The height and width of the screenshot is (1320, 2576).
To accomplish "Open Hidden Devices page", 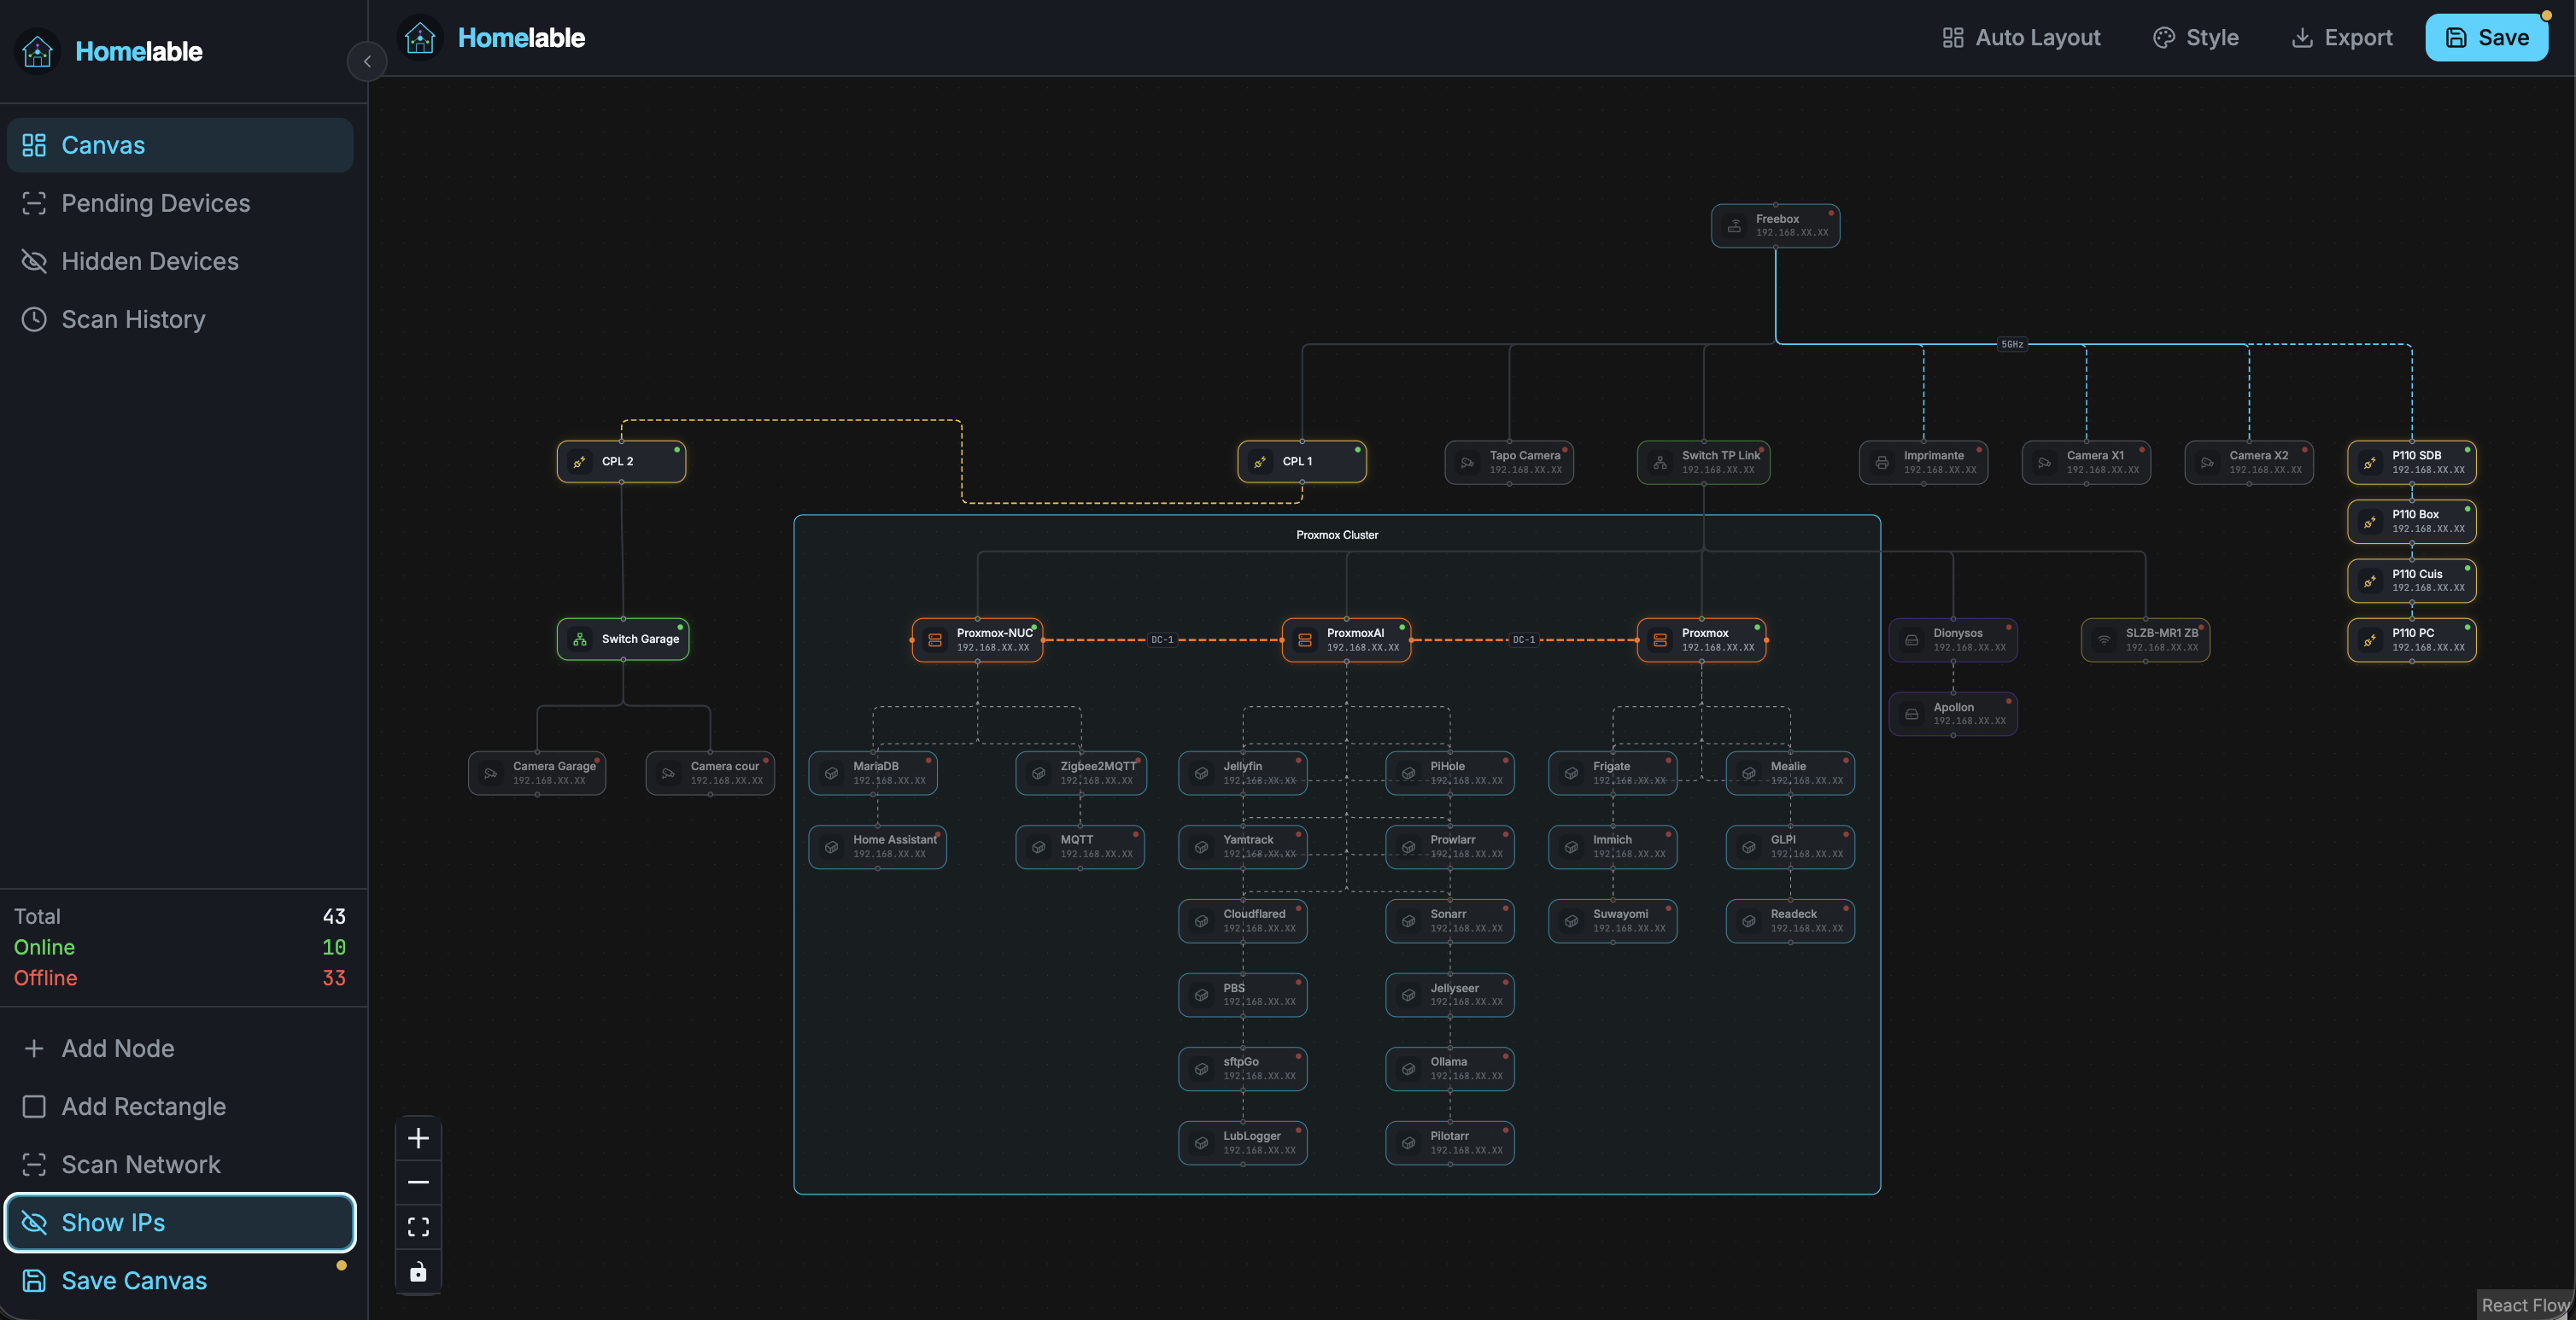I will [x=180, y=261].
